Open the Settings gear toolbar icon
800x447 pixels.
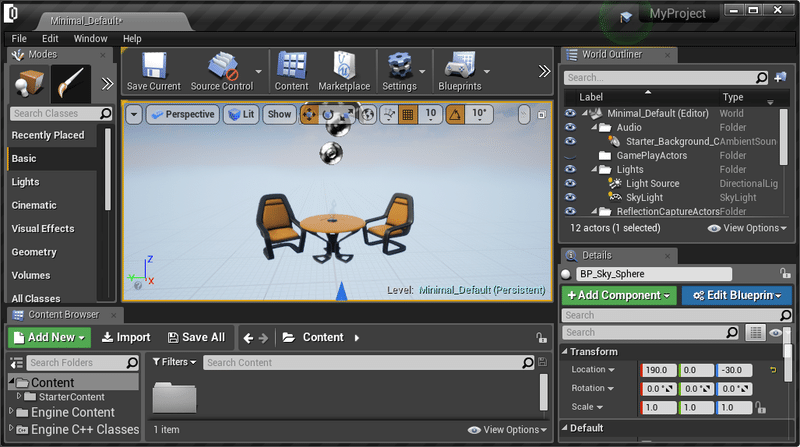[399, 66]
